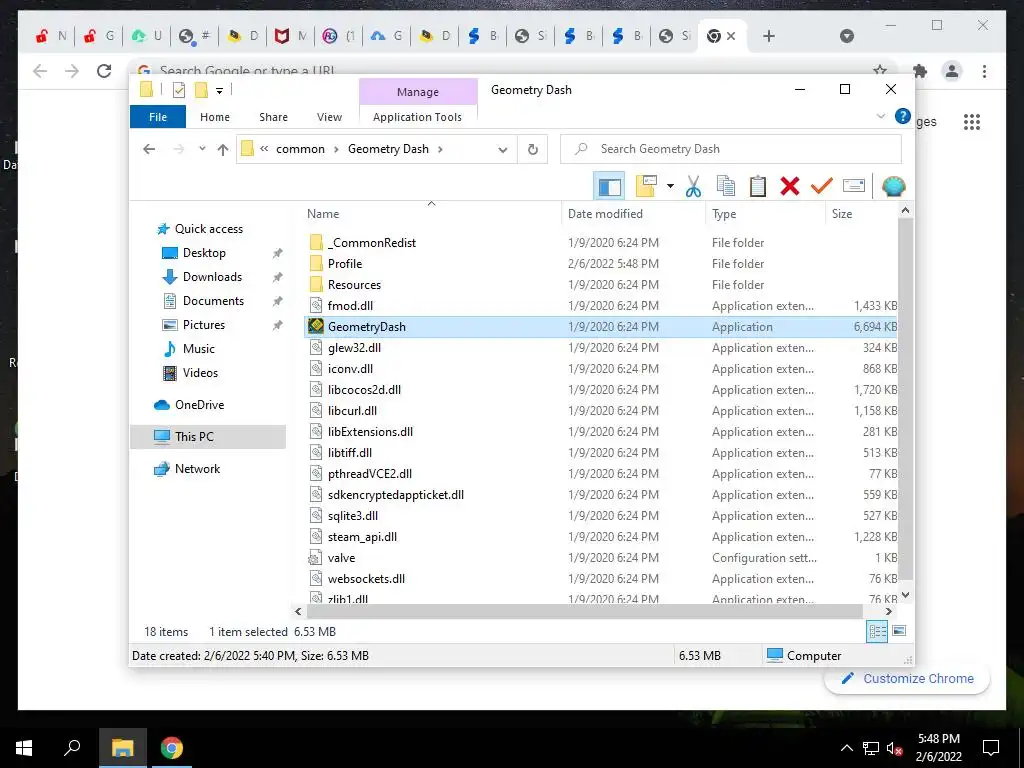The width and height of the screenshot is (1024, 768).
Task: Click the horizontal scrollbar right arrow
Action: (x=888, y=612)
